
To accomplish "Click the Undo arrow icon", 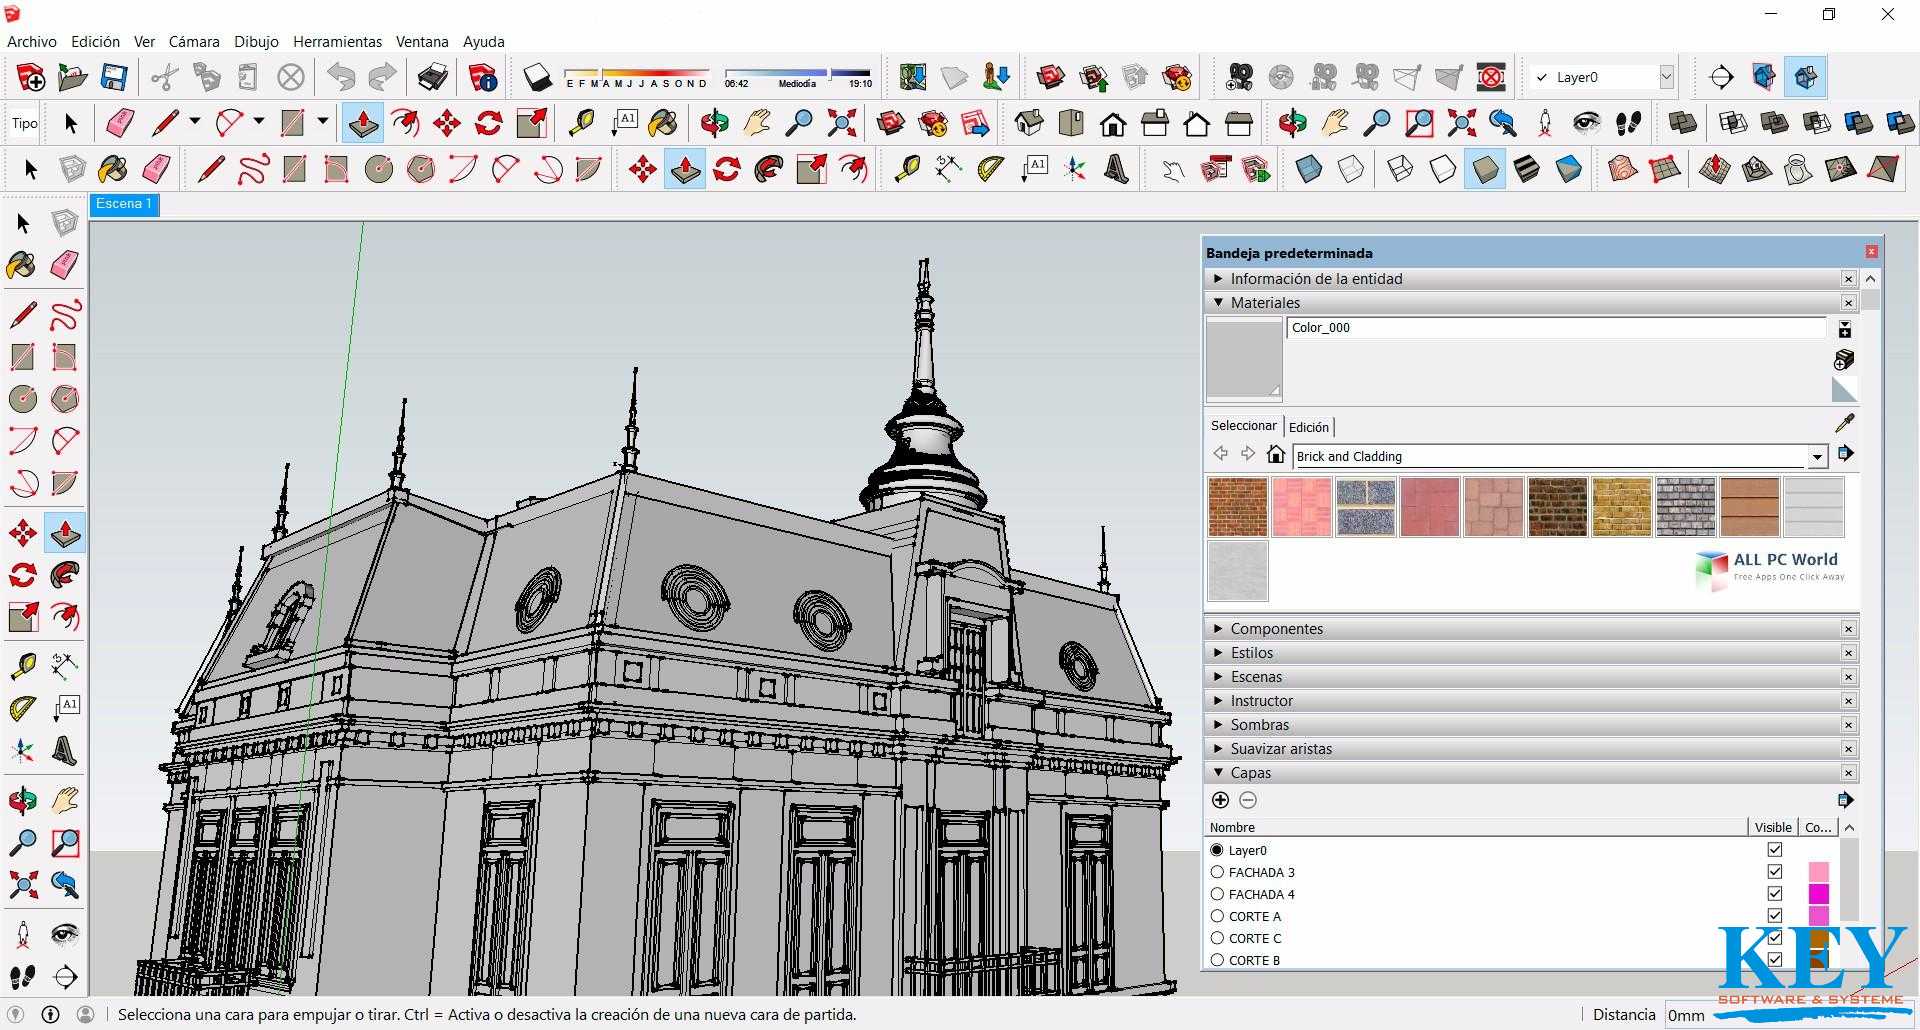I will tap(341, 77).
